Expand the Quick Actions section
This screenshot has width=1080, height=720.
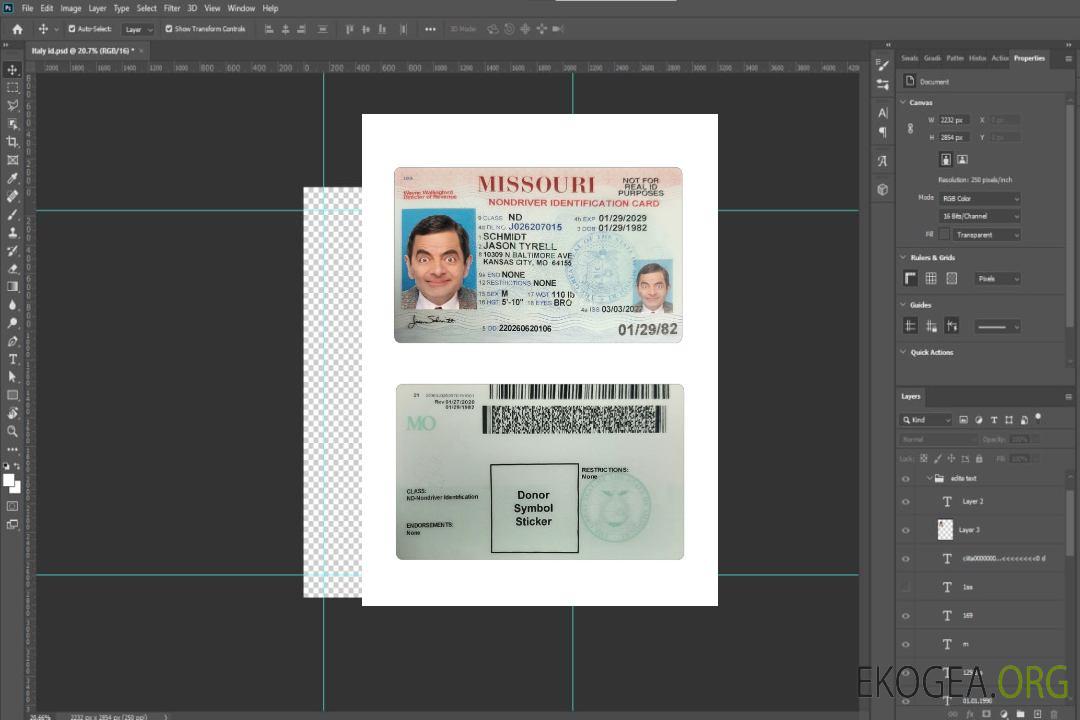click(903, 352)
